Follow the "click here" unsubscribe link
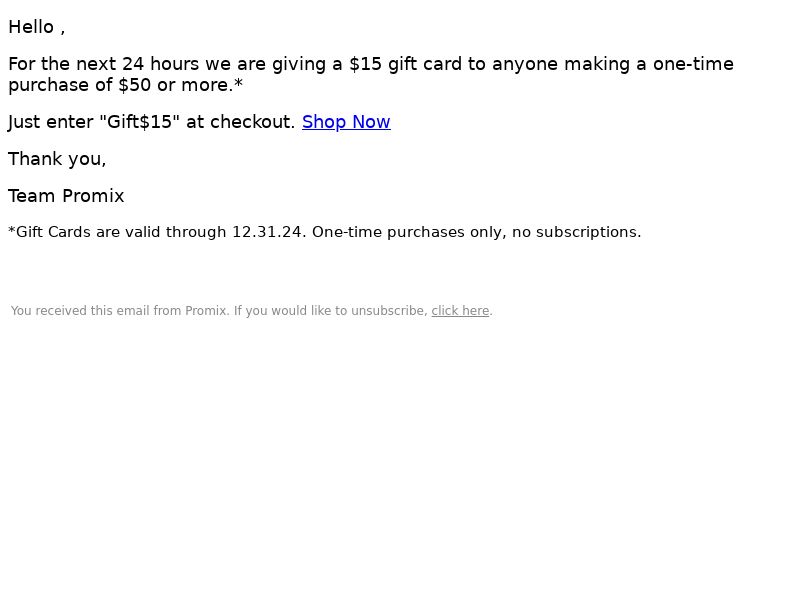 point(460,311)
